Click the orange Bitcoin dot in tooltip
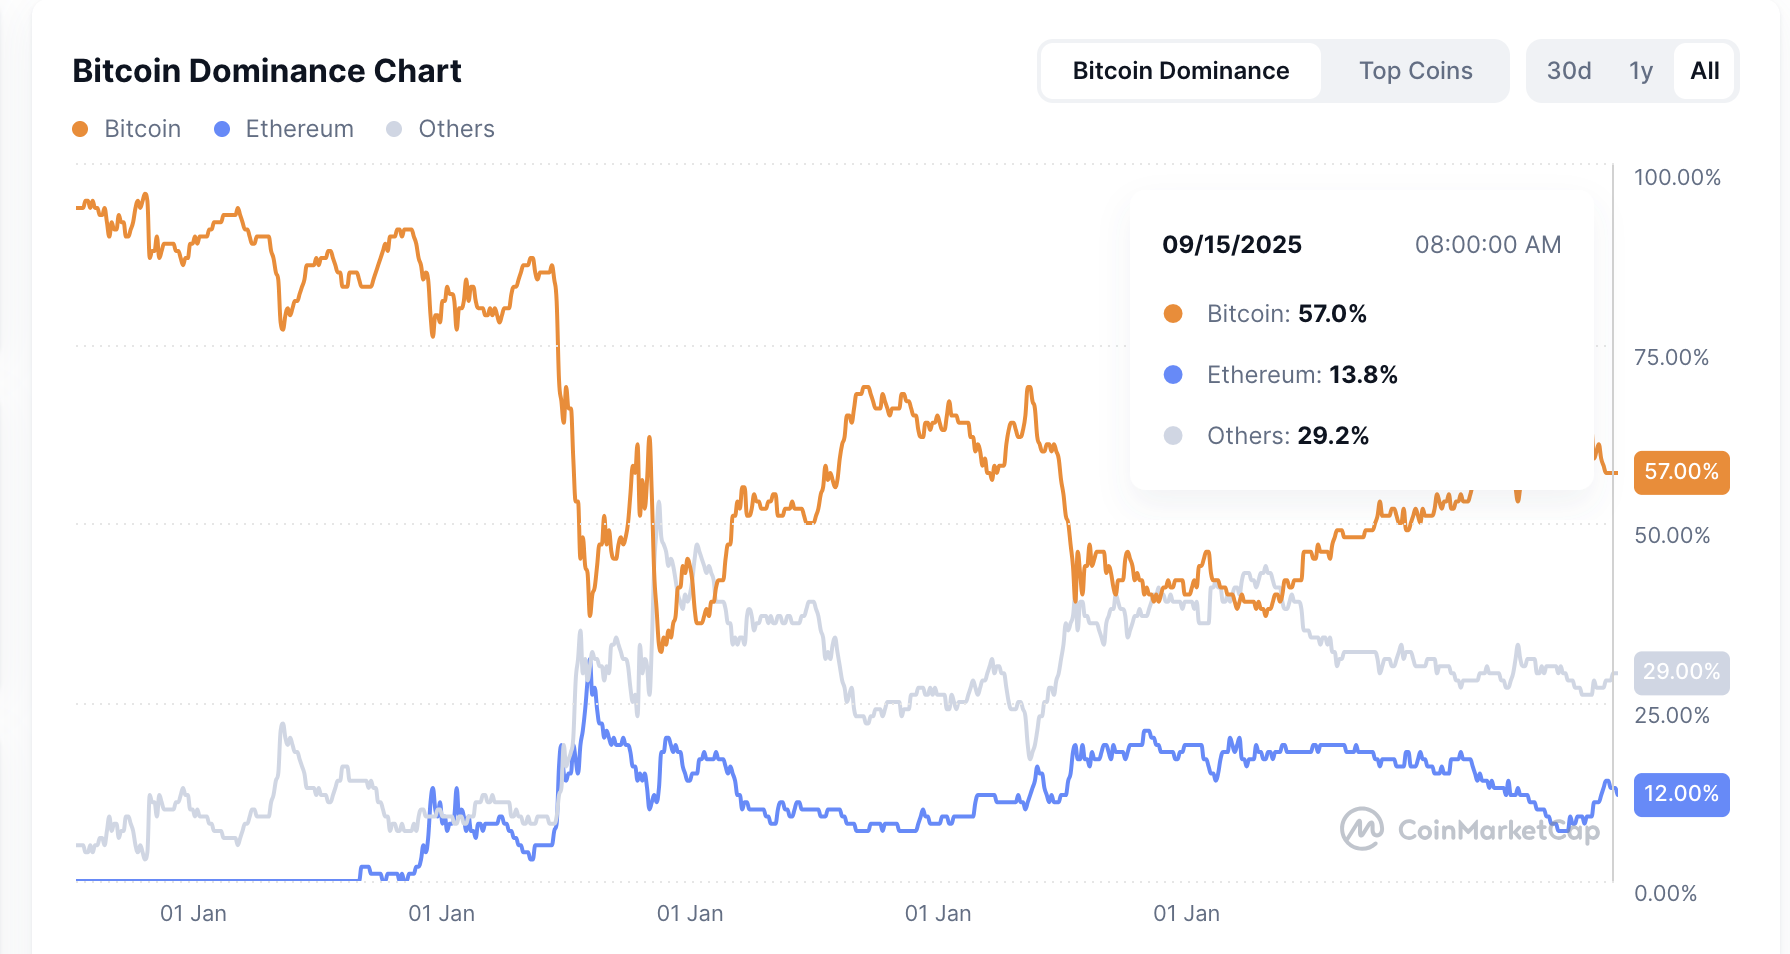Screen dimensions: 1790x954 [x=1173, y=314]
